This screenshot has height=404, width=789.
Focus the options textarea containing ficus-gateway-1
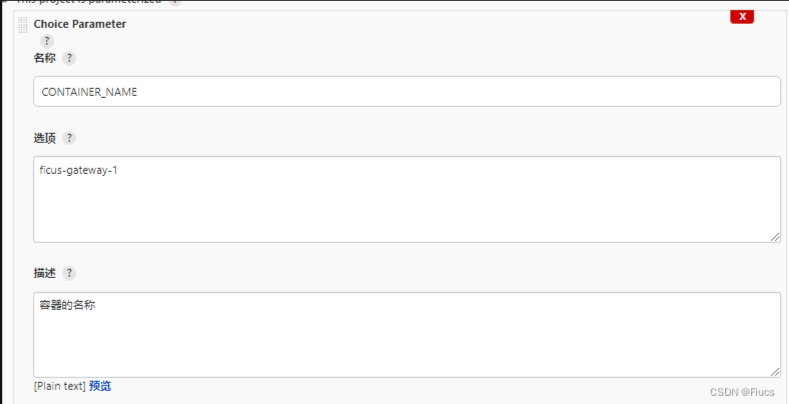coord(406,199)
